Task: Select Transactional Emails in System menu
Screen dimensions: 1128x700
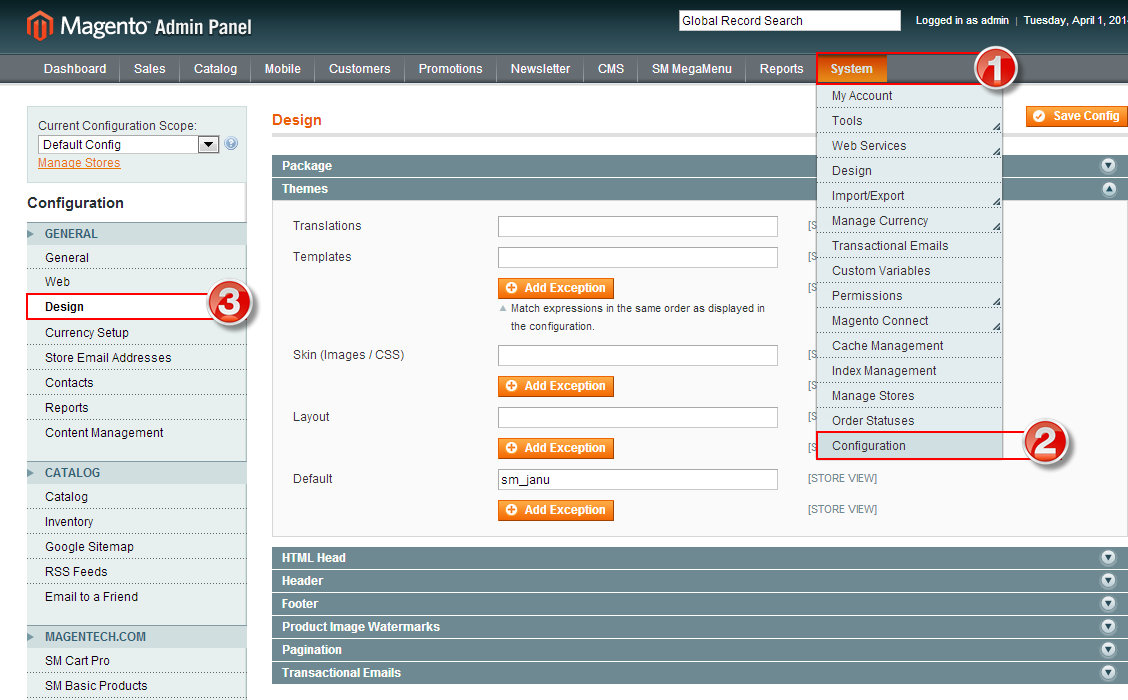Action: [x=909, y=246]
